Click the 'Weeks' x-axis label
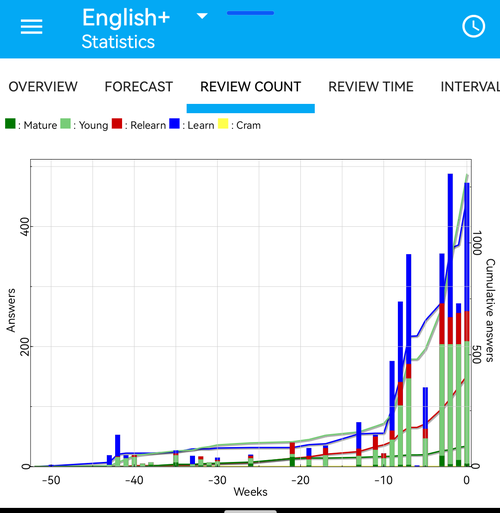The image size is (500, 513). pyautogui.click(x=250, y=492)
